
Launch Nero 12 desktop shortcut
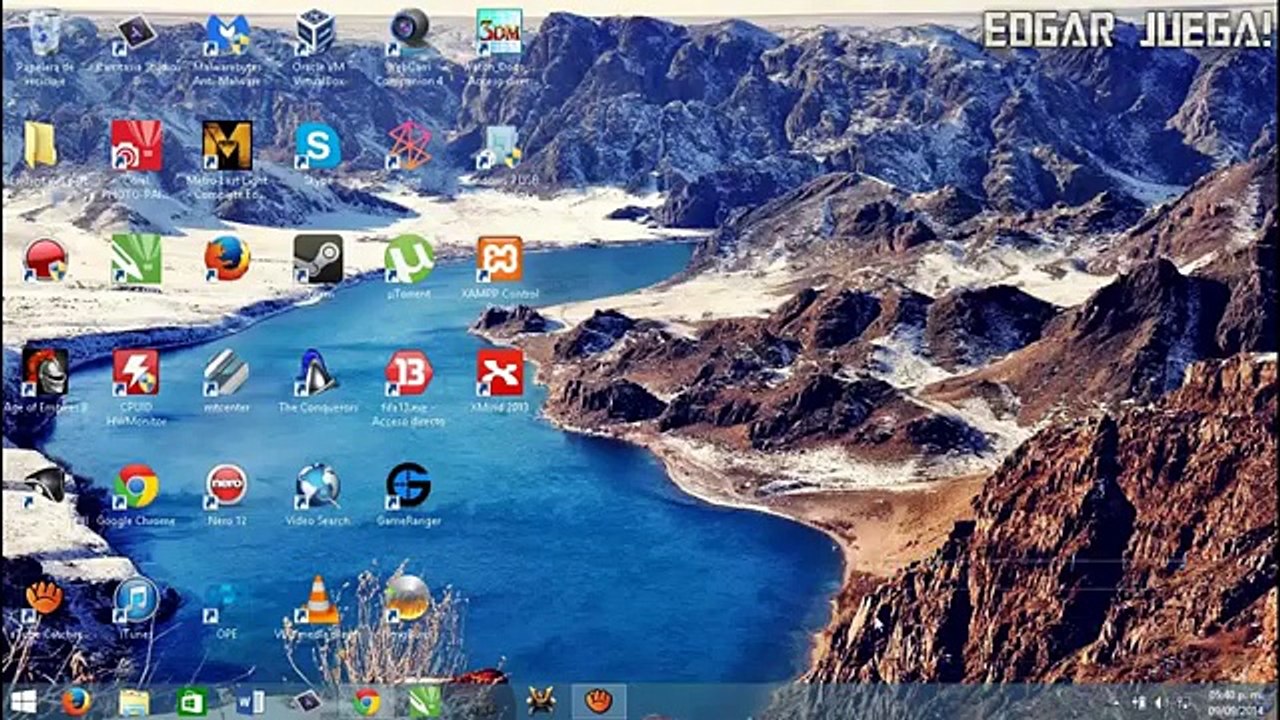(x=227, y=486)
